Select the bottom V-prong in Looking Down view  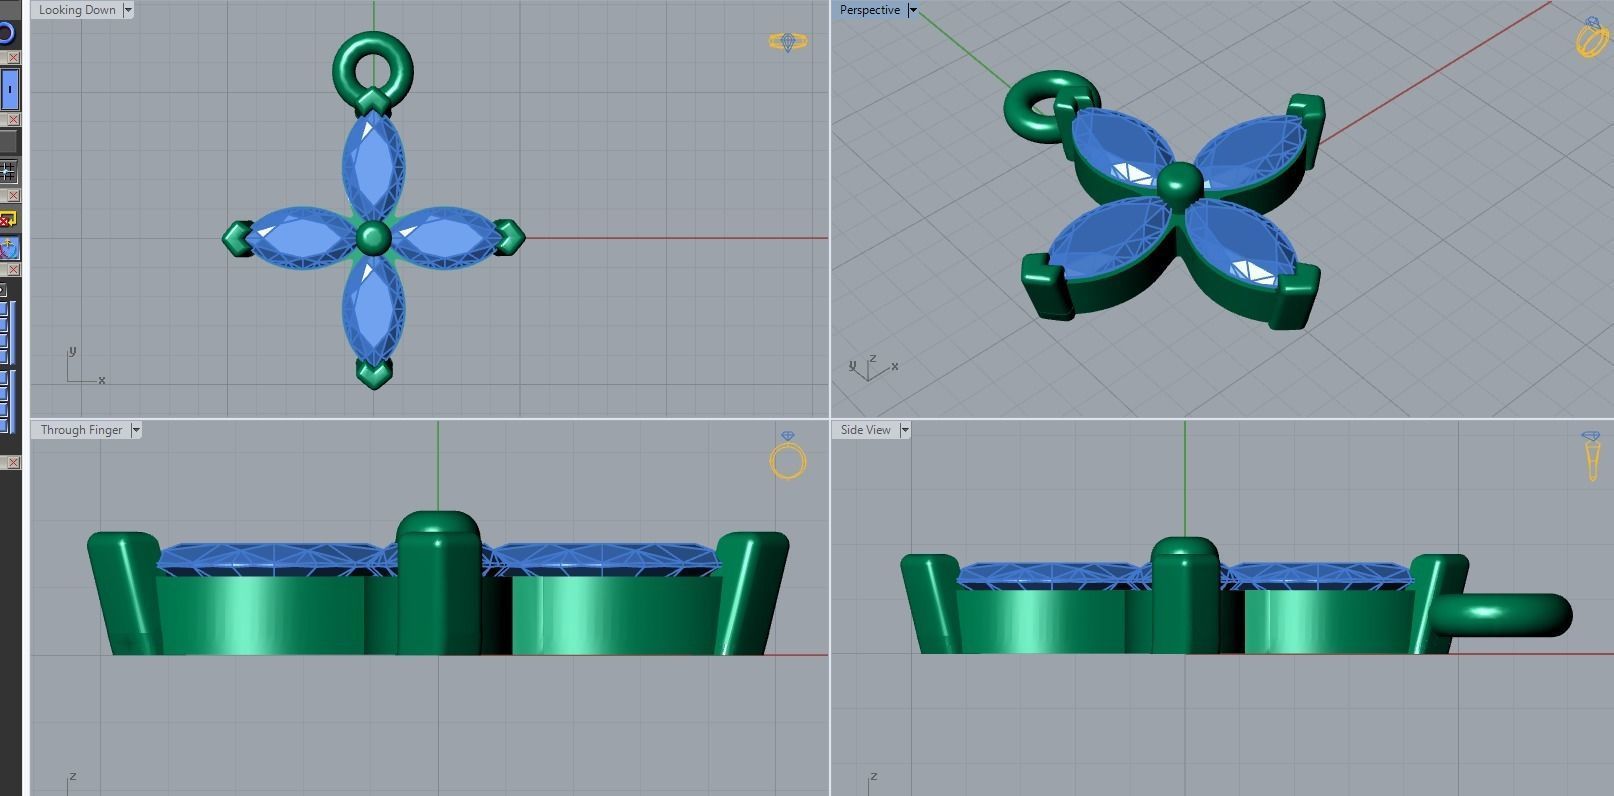tap(374, 374)
